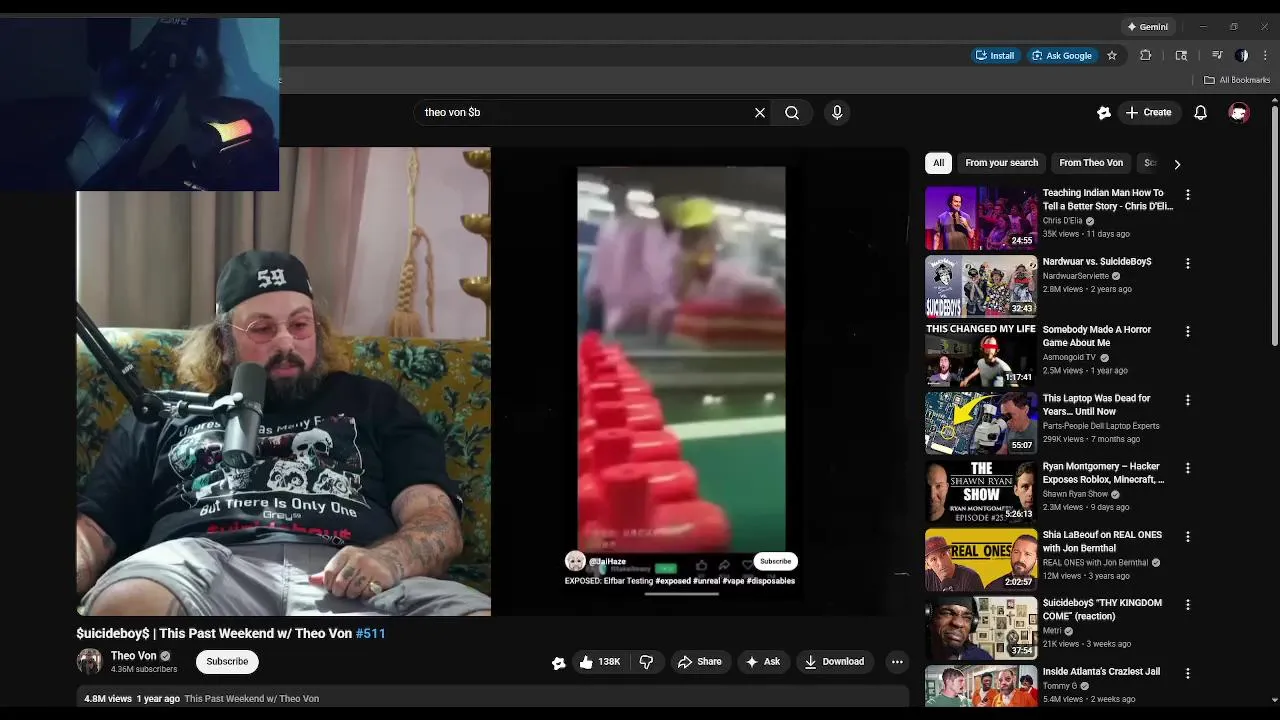Select the All filter chip

[938, 163]
